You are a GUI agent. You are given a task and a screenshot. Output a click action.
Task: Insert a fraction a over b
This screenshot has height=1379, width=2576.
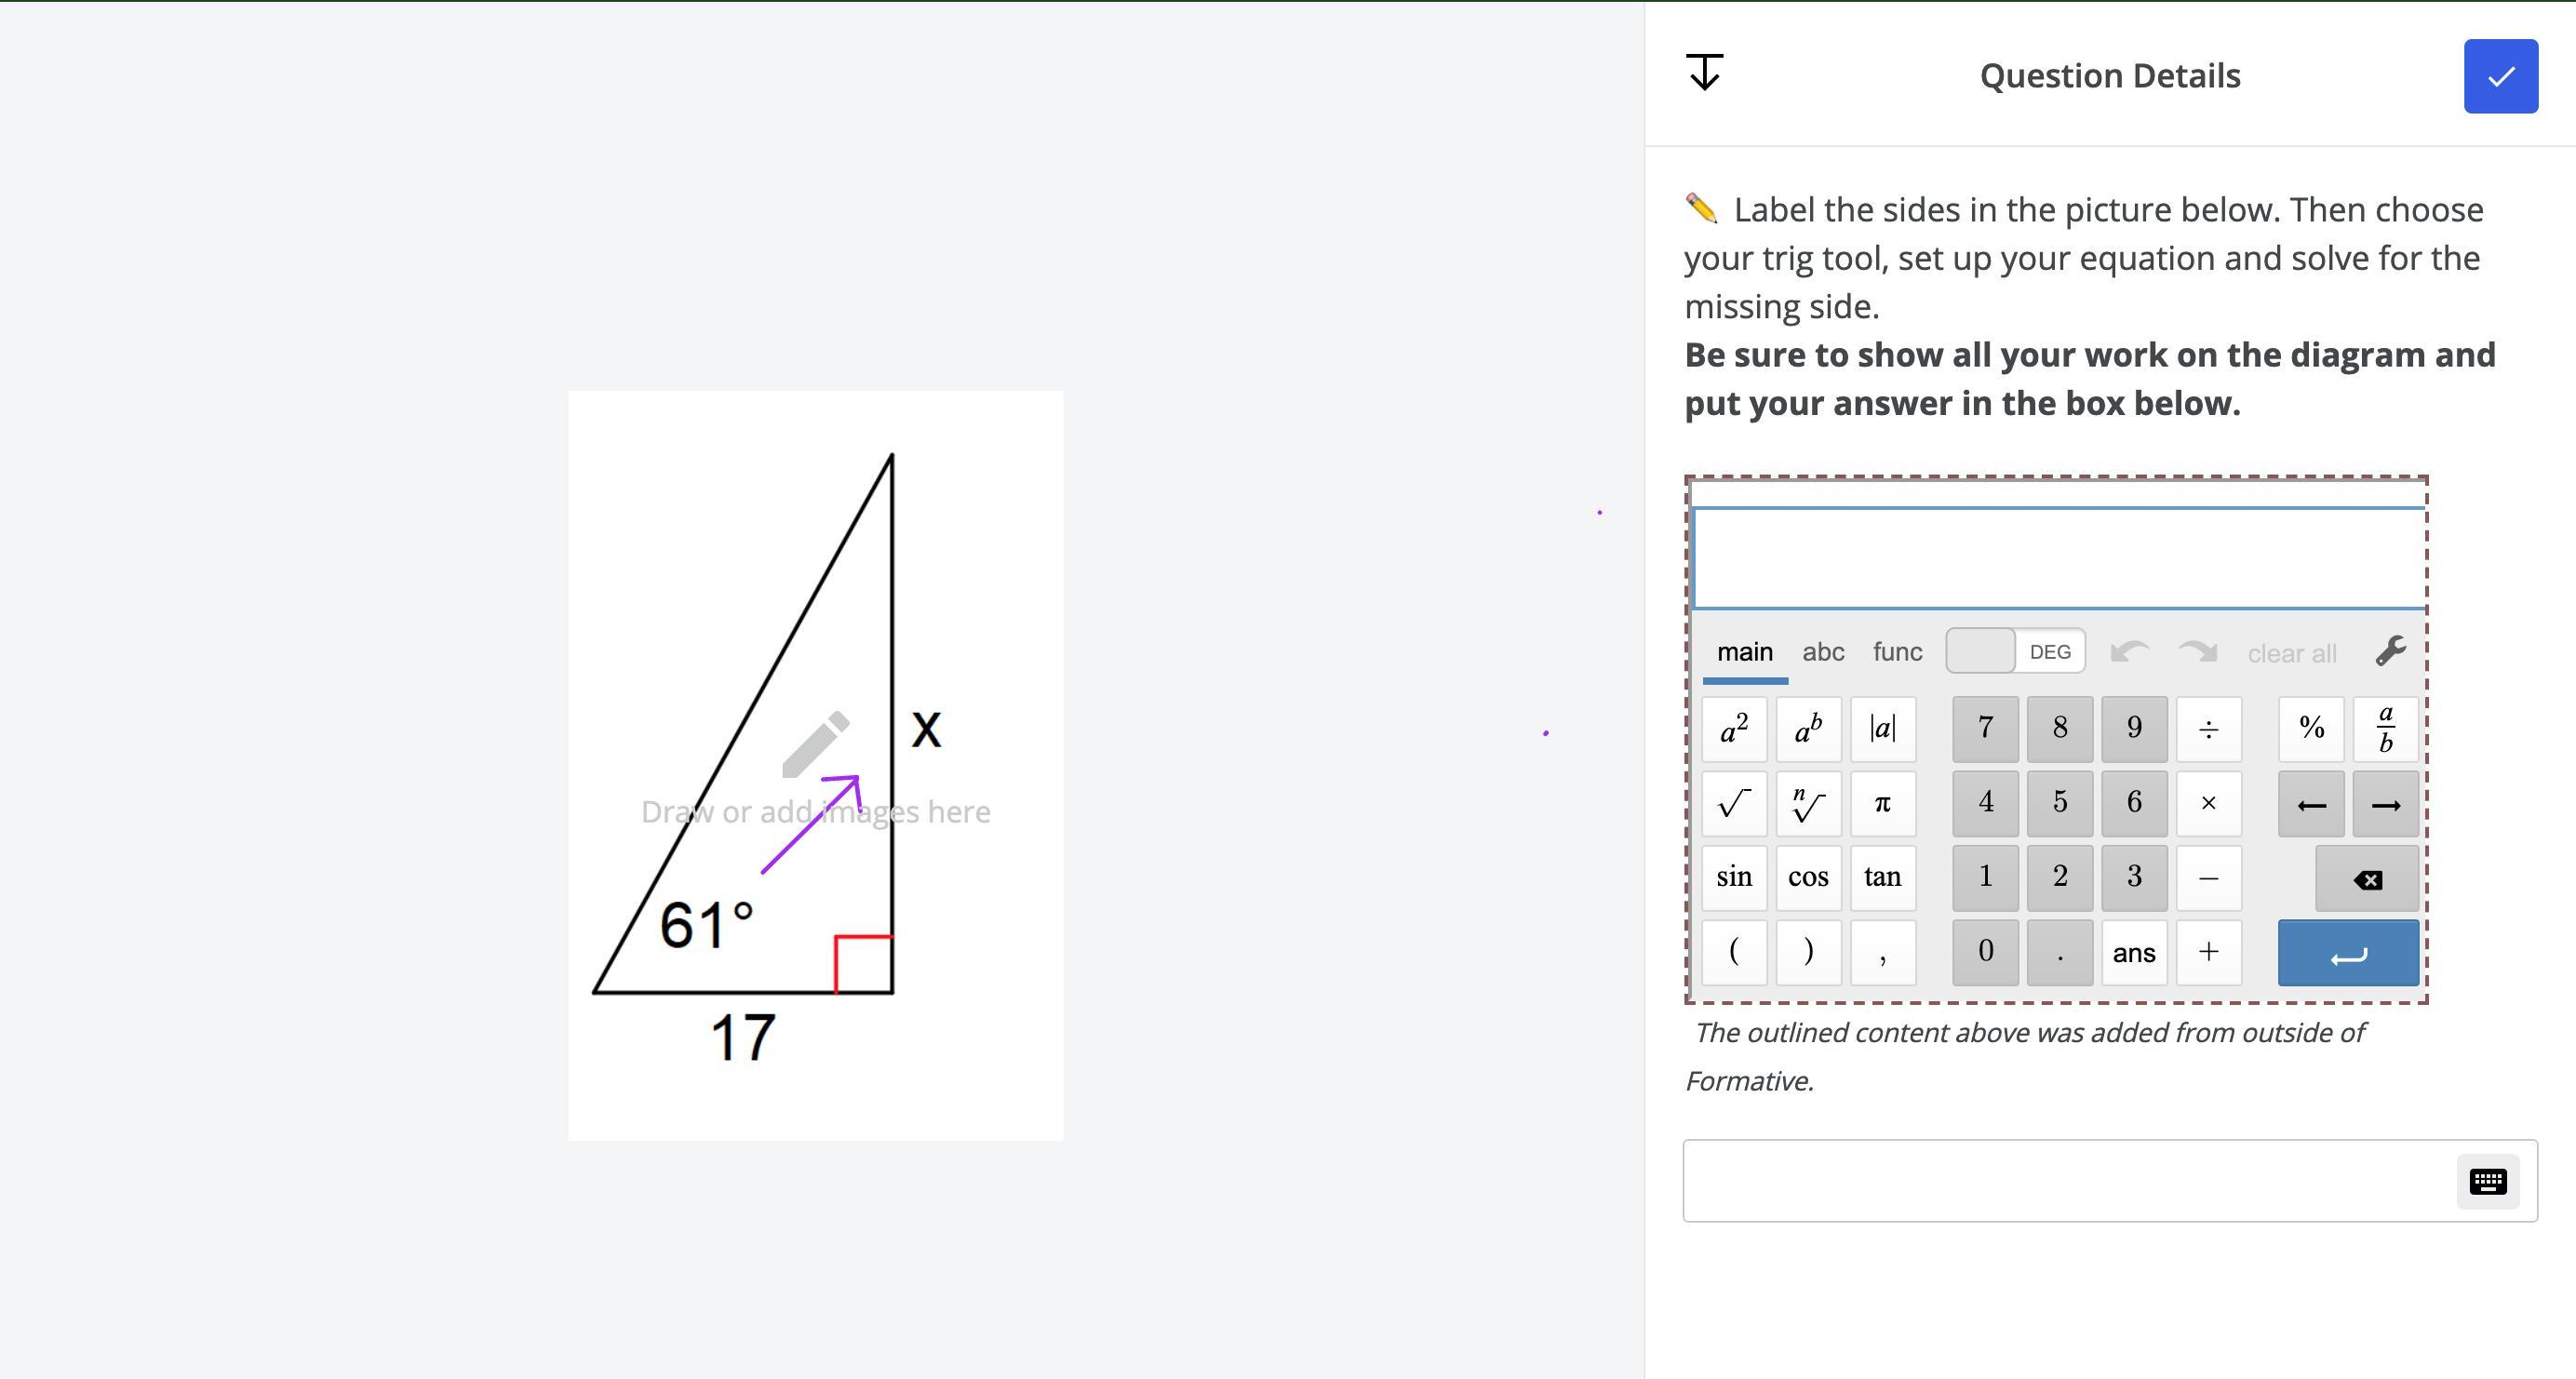click(2385, 729)
